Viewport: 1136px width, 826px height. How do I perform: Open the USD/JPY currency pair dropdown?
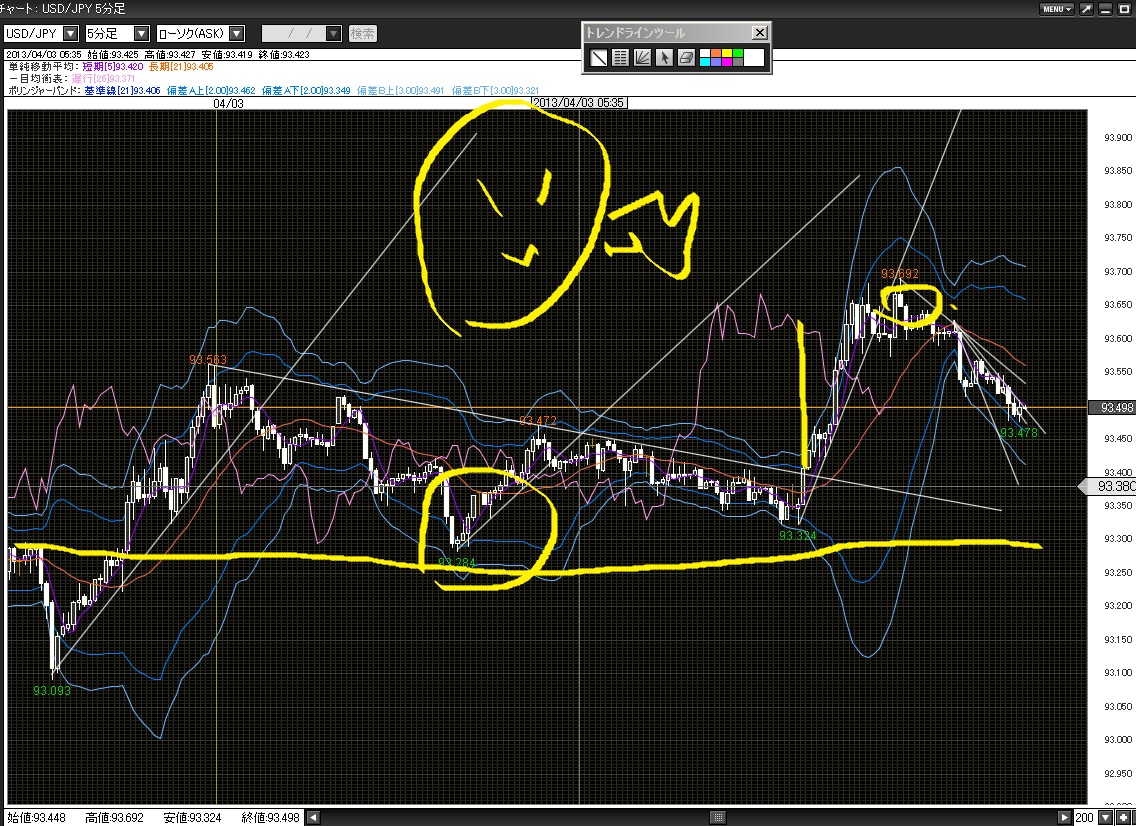tap(70, 33)
